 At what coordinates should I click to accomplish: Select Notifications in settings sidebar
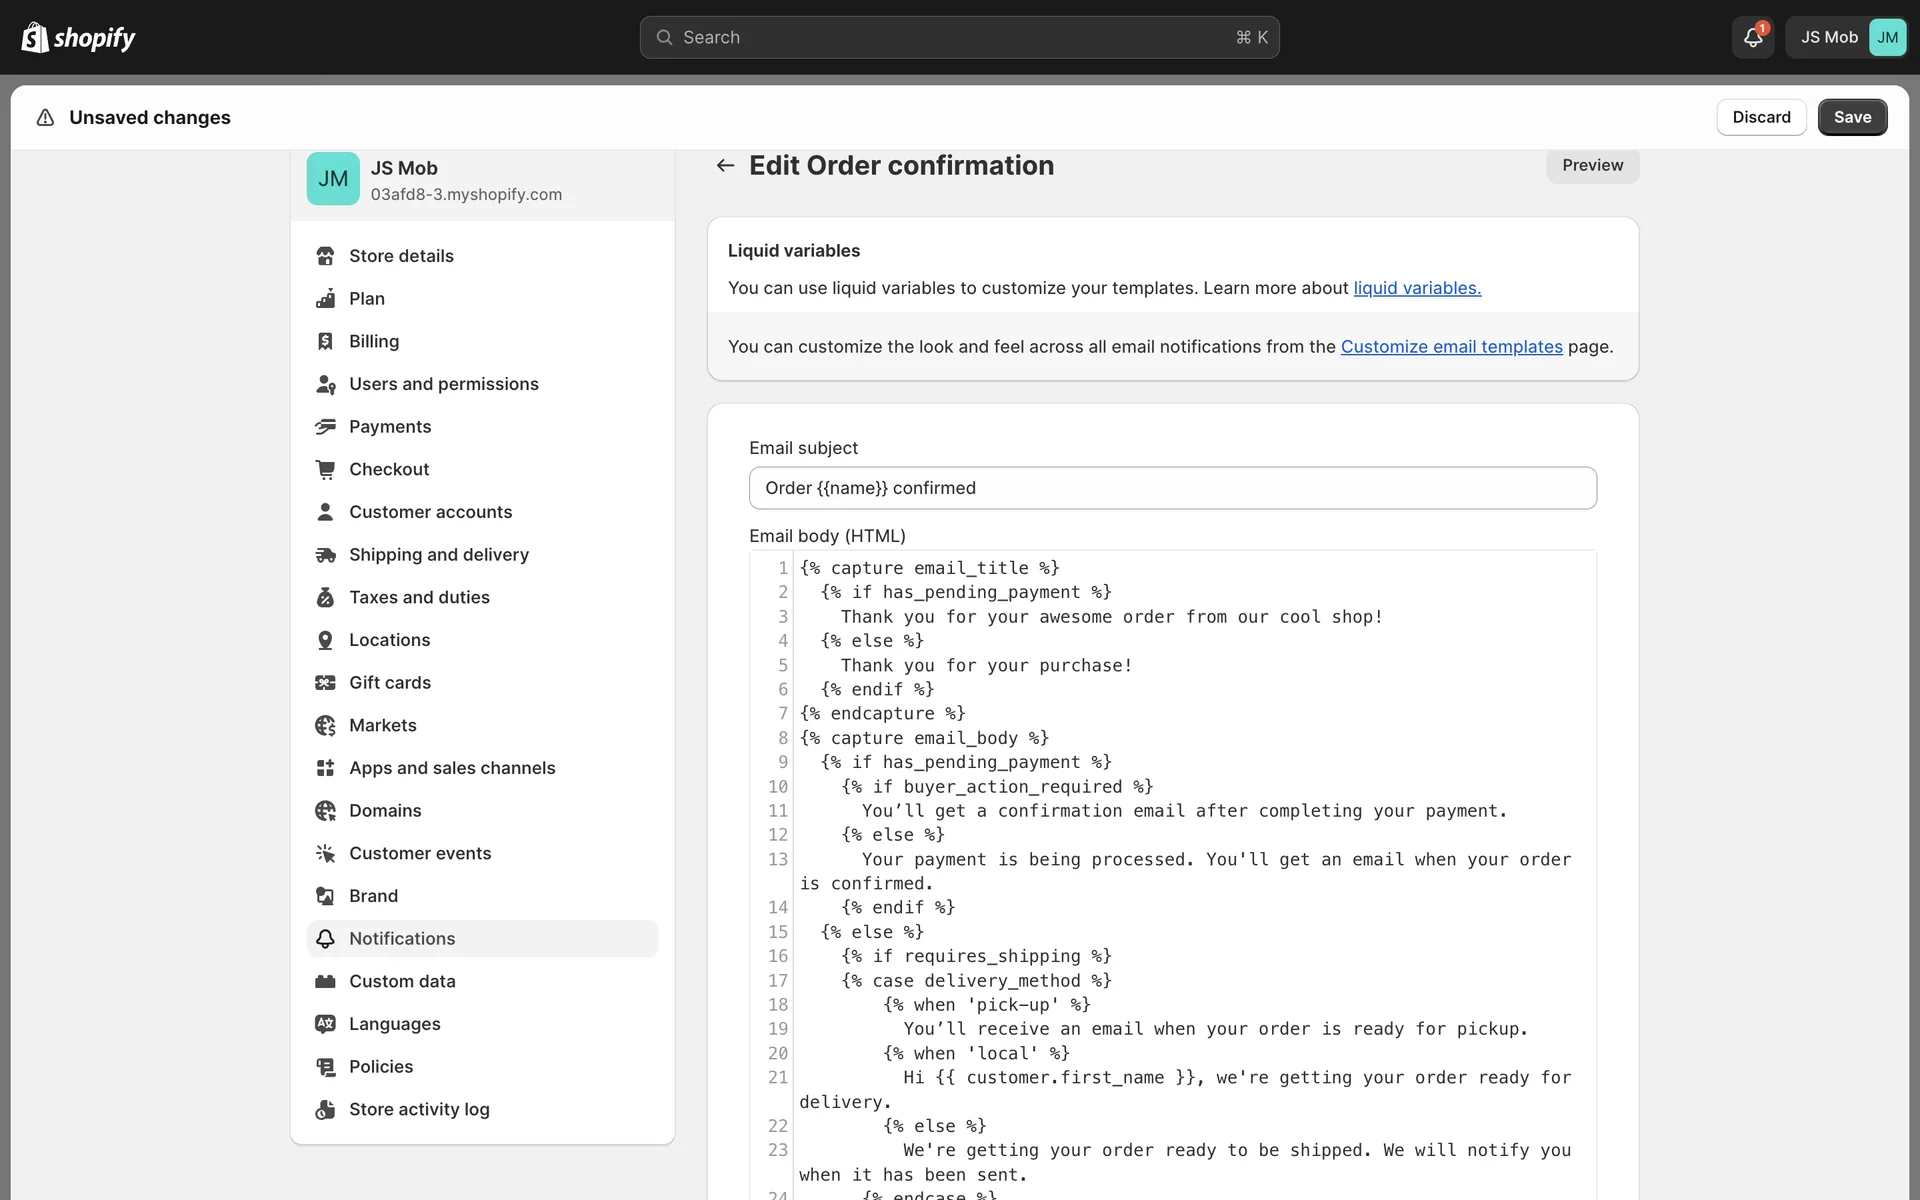coord(402,939)
